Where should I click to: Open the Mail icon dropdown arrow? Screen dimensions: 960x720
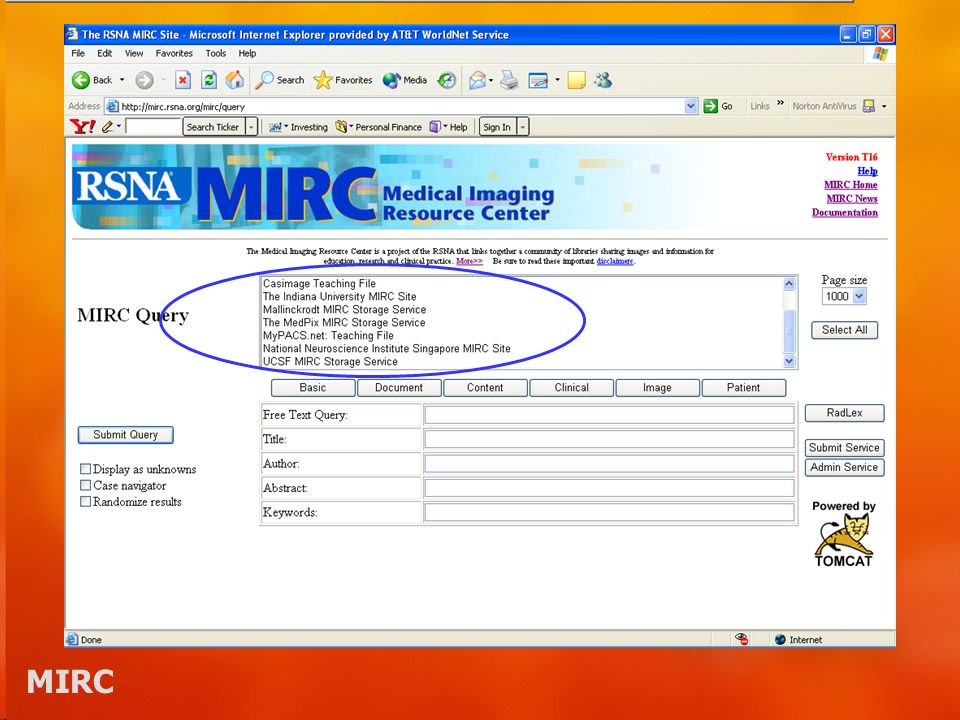click(x=491, y=80)
